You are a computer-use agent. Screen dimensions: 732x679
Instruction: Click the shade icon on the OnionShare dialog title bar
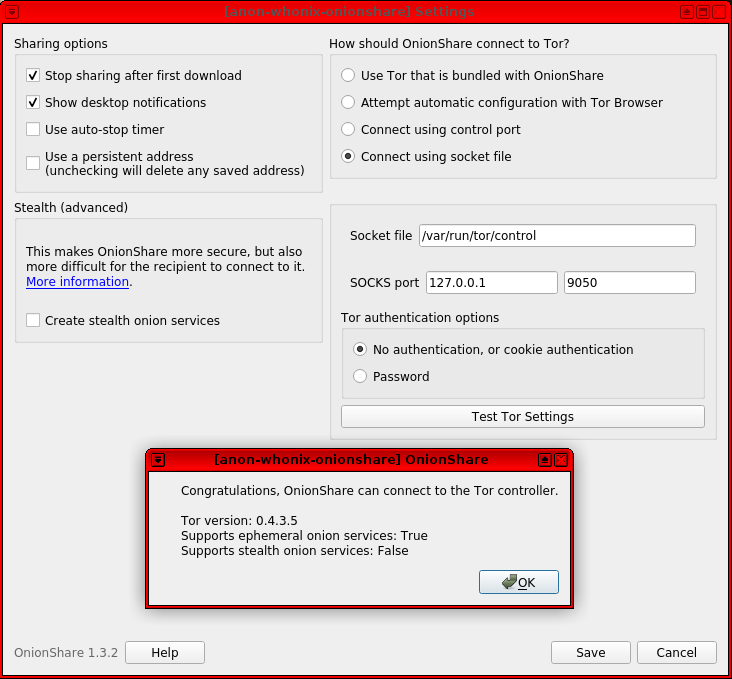point(545,460)
